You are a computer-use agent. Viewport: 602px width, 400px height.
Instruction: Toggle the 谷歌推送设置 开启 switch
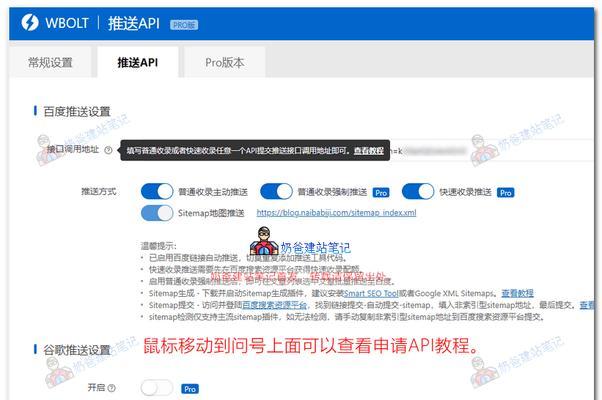(157, 388)
